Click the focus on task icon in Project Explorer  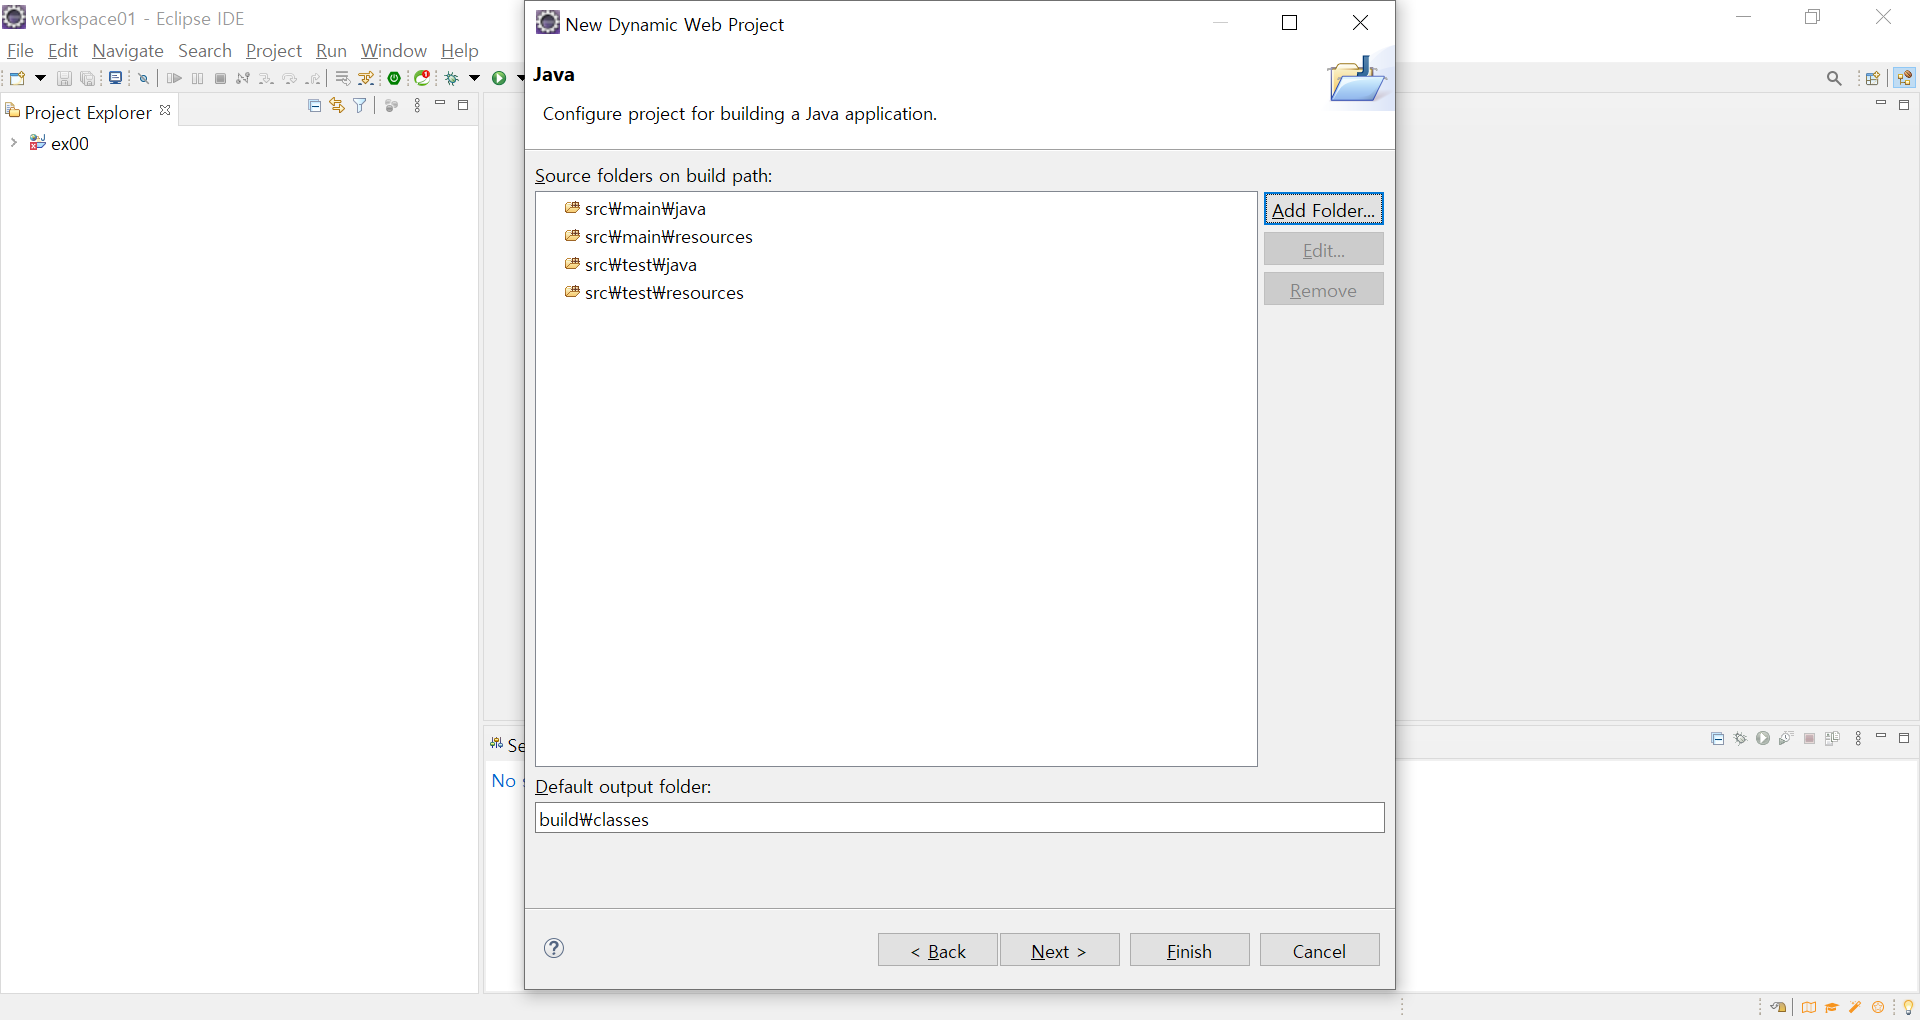click(x=391, y=105)
